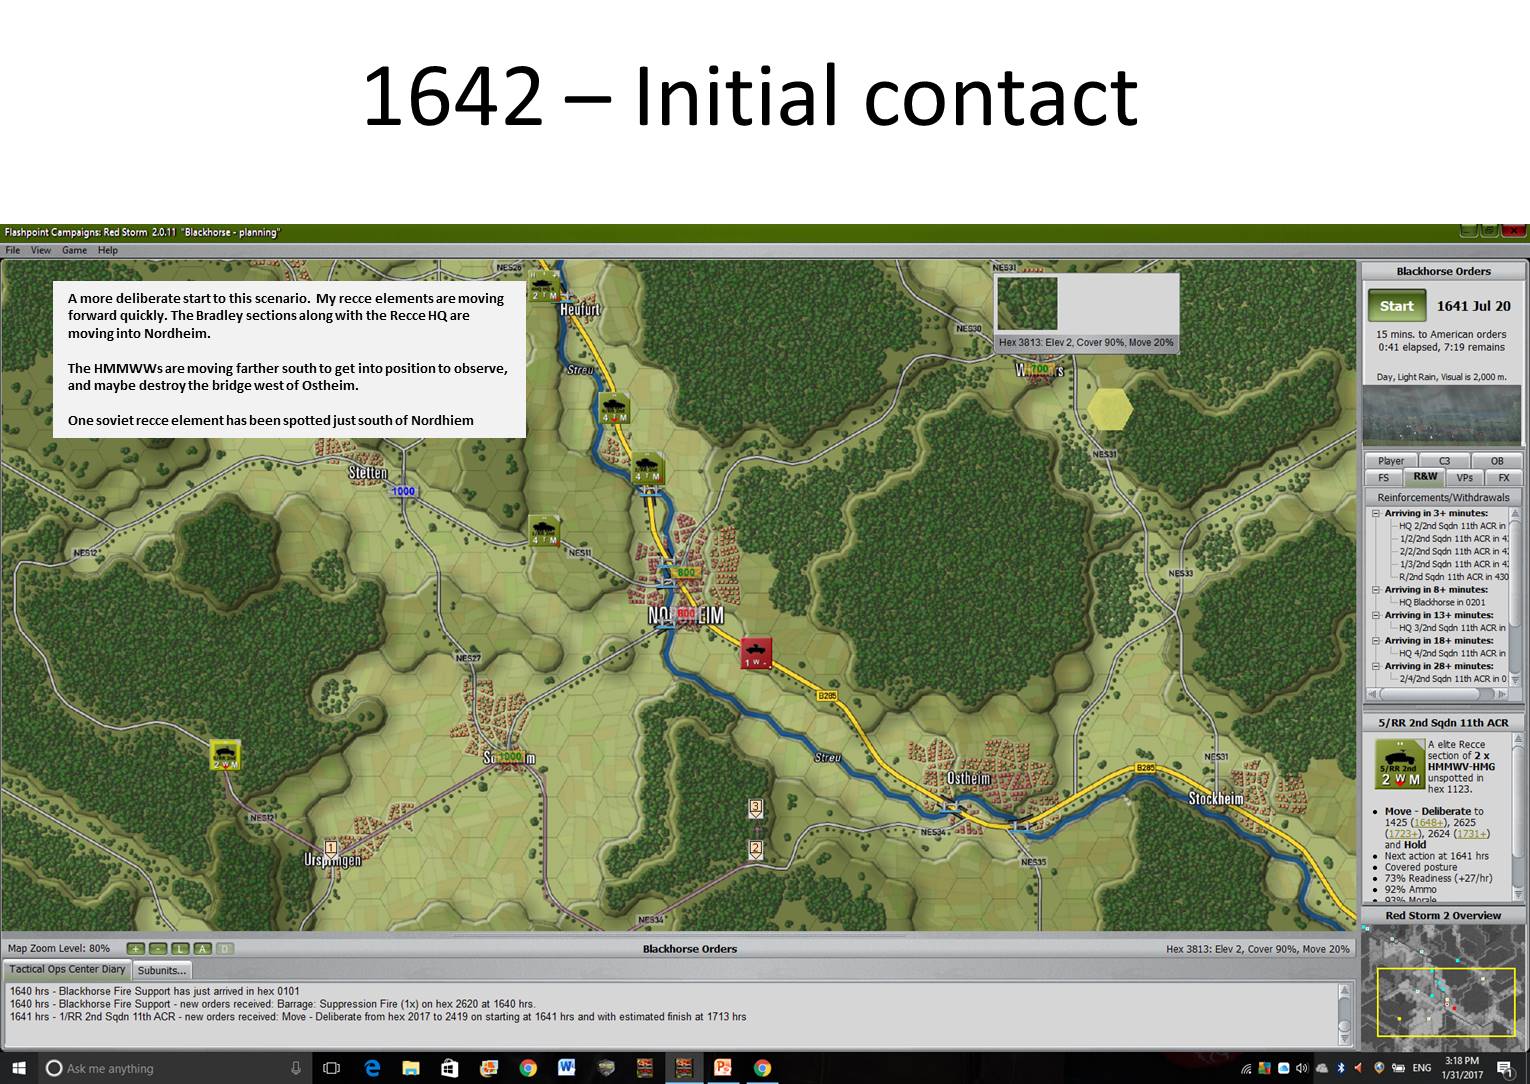1530x1084 pixels.
Task: Open the Game menu
Action: (74, 250)
